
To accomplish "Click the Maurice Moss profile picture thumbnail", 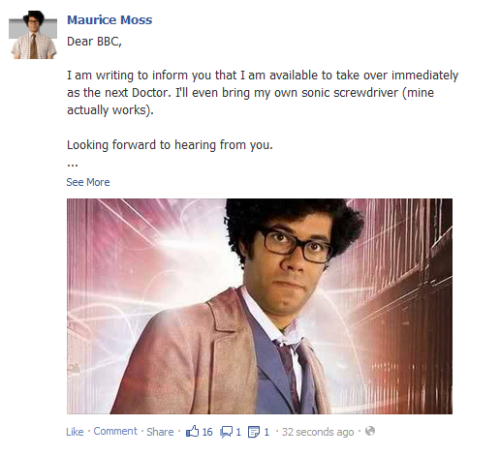I will click(33, 34).
